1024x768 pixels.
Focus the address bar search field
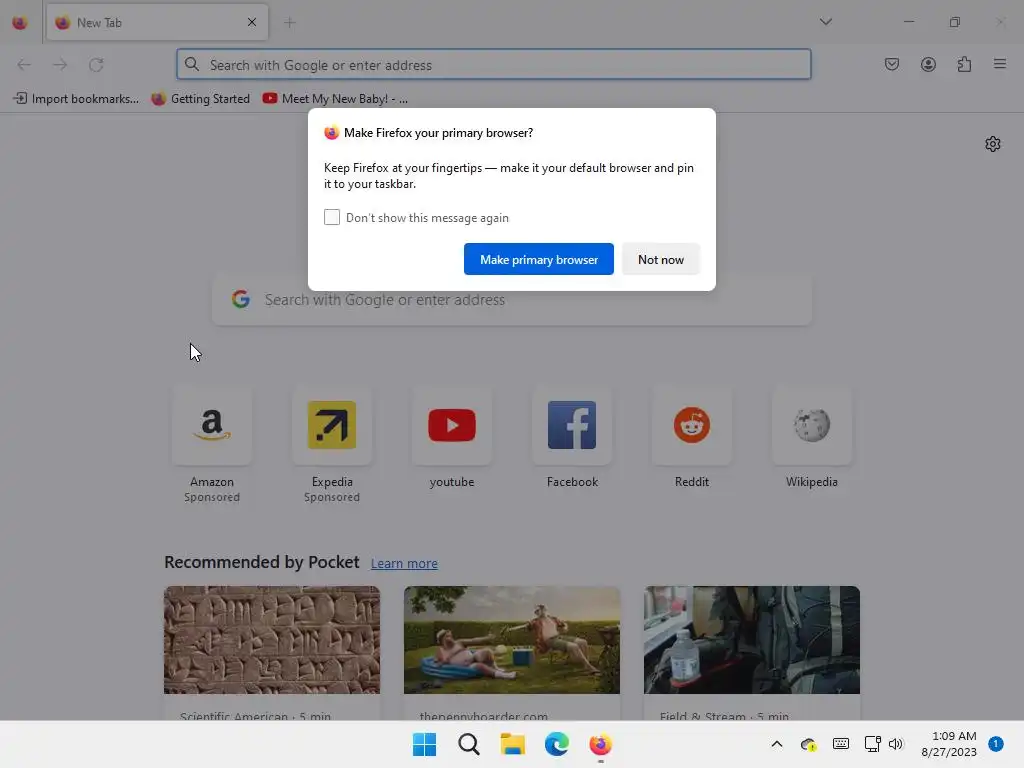point(494,65)
